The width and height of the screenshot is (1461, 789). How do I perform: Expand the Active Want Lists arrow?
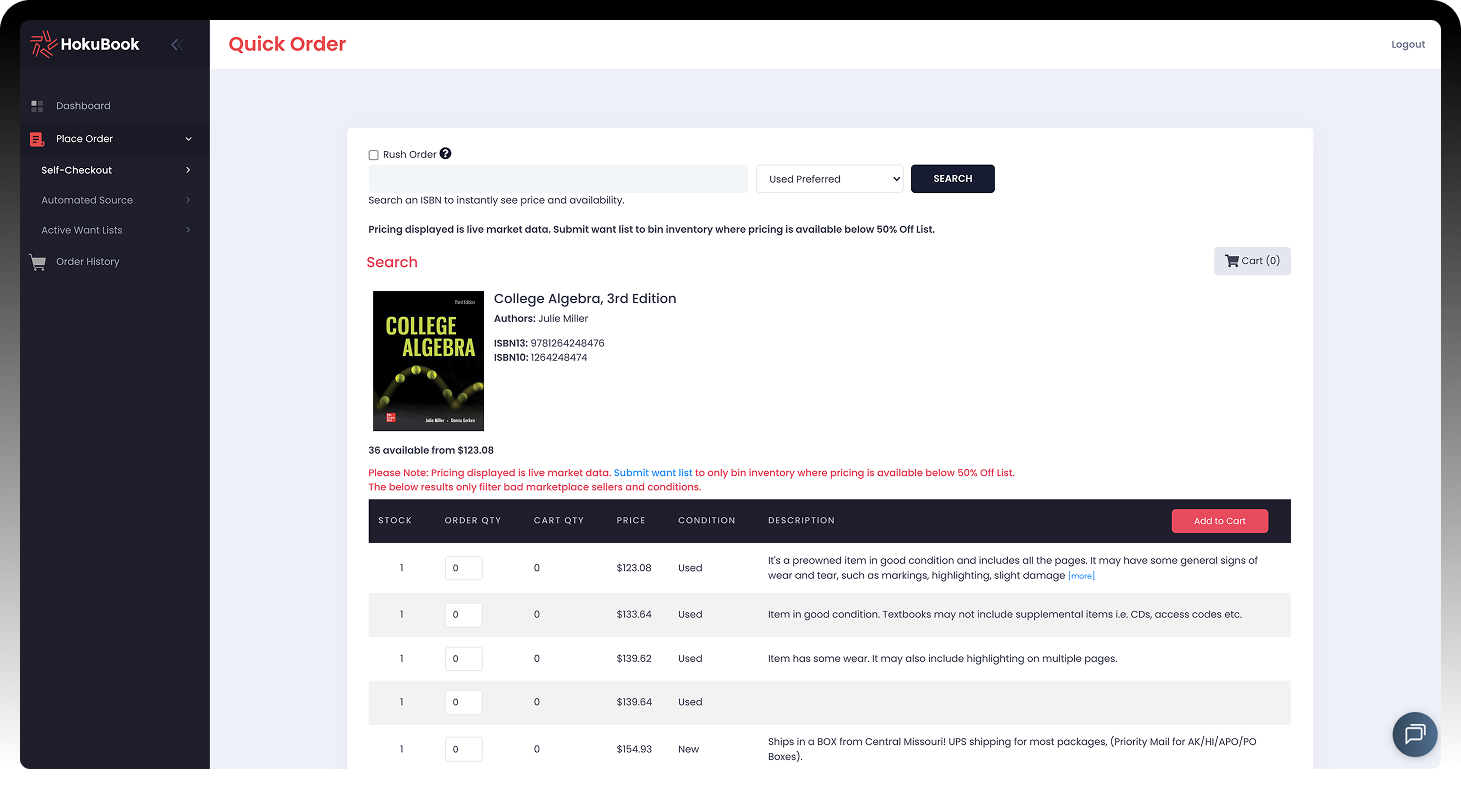click(188, 230)
